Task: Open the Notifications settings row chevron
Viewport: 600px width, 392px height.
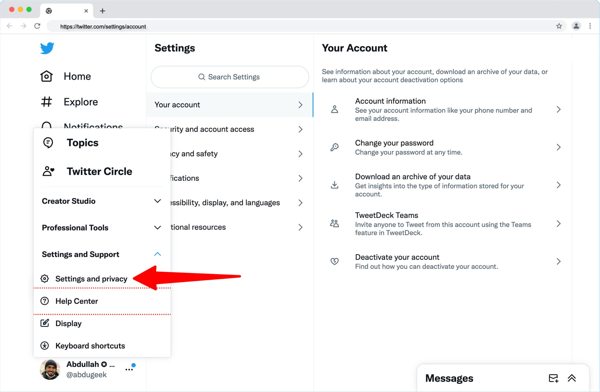Action: (x=300, y=178)
